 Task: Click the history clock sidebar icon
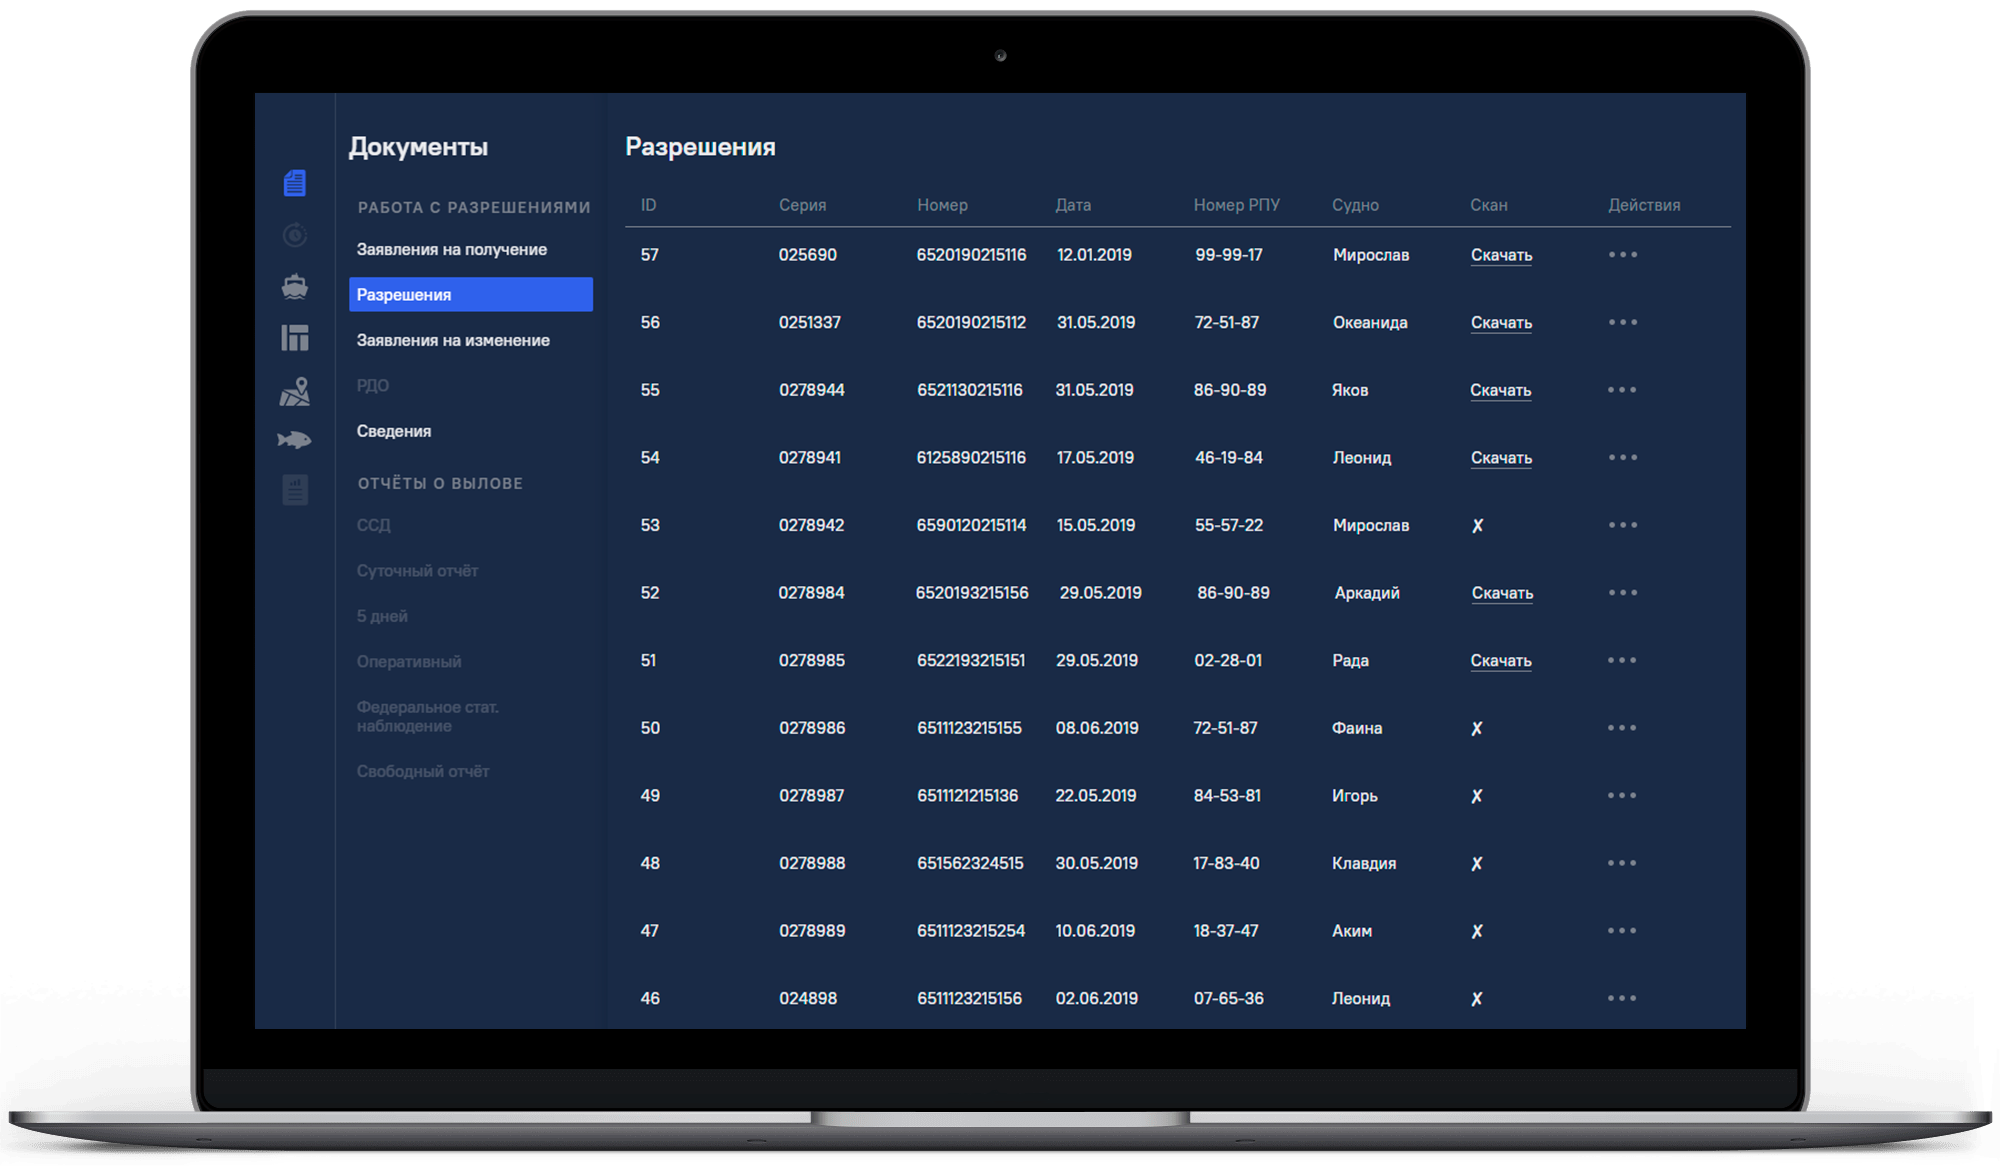294,235
